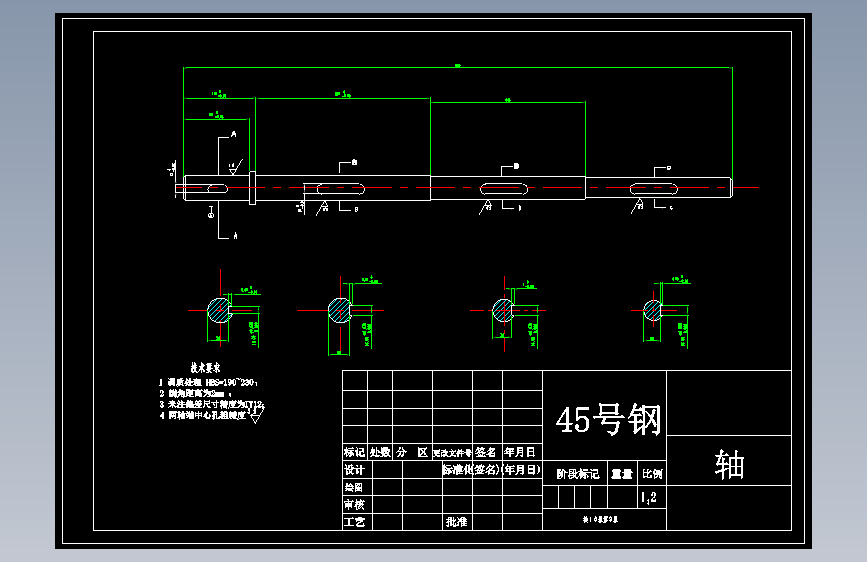The width and height of the screenshot is (867, 562).
Task: Click the '45号钢' material label
Action: (x=608, y=419)
